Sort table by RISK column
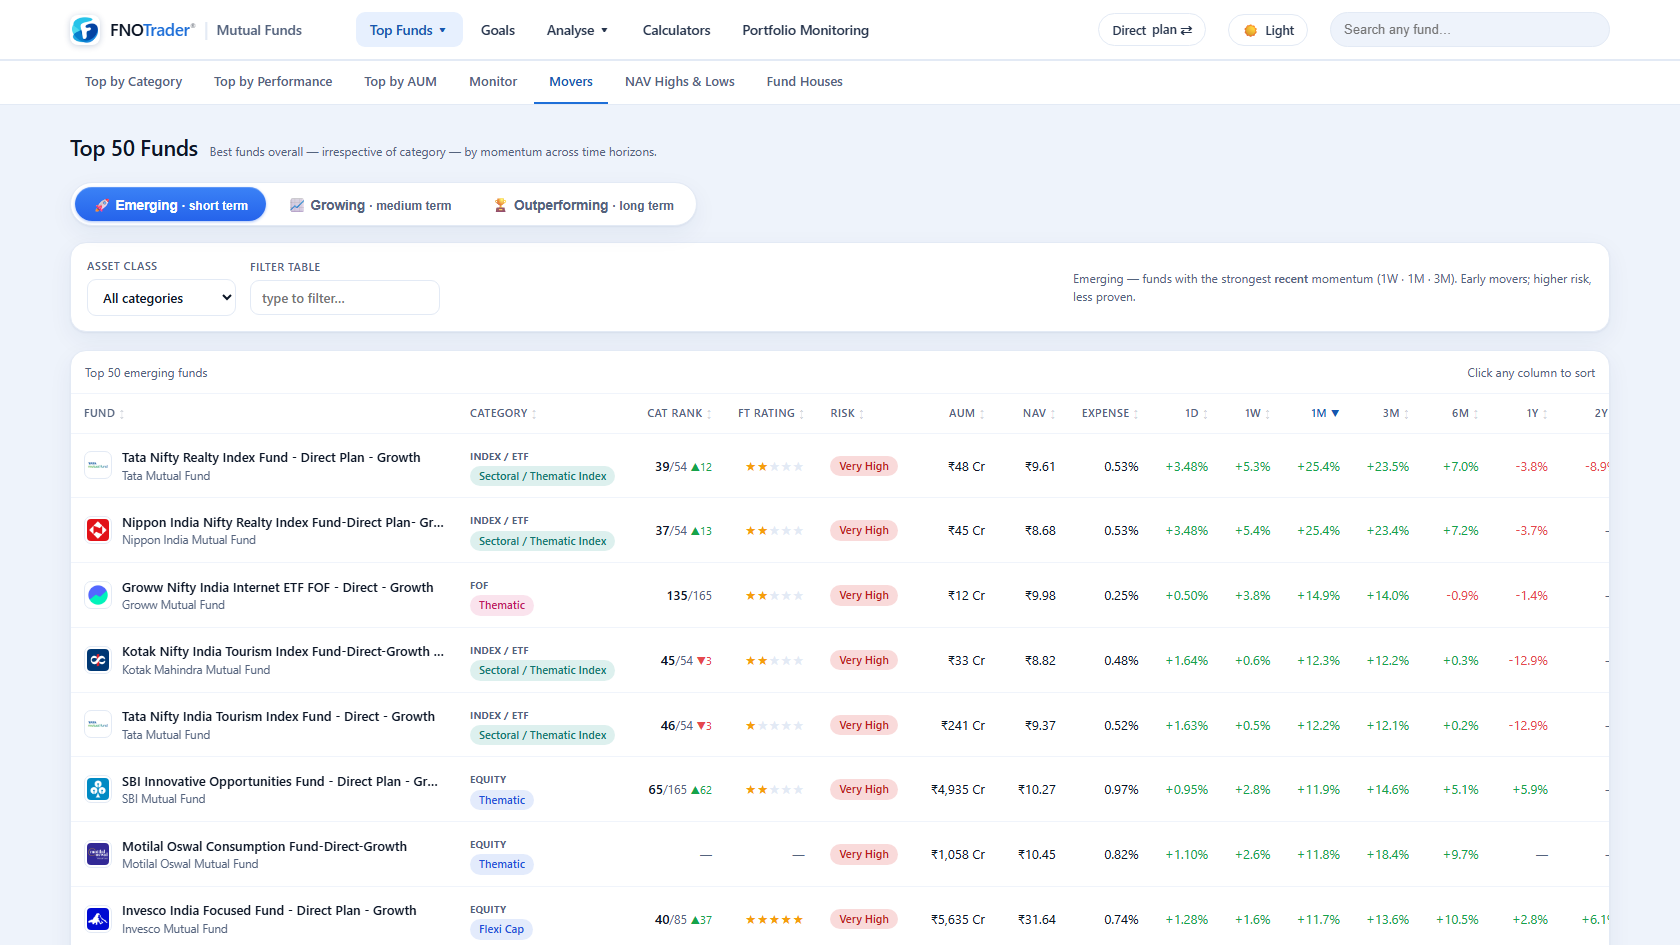The height and width of the screenshot is (945, 1680). click(x=847, y=413)
